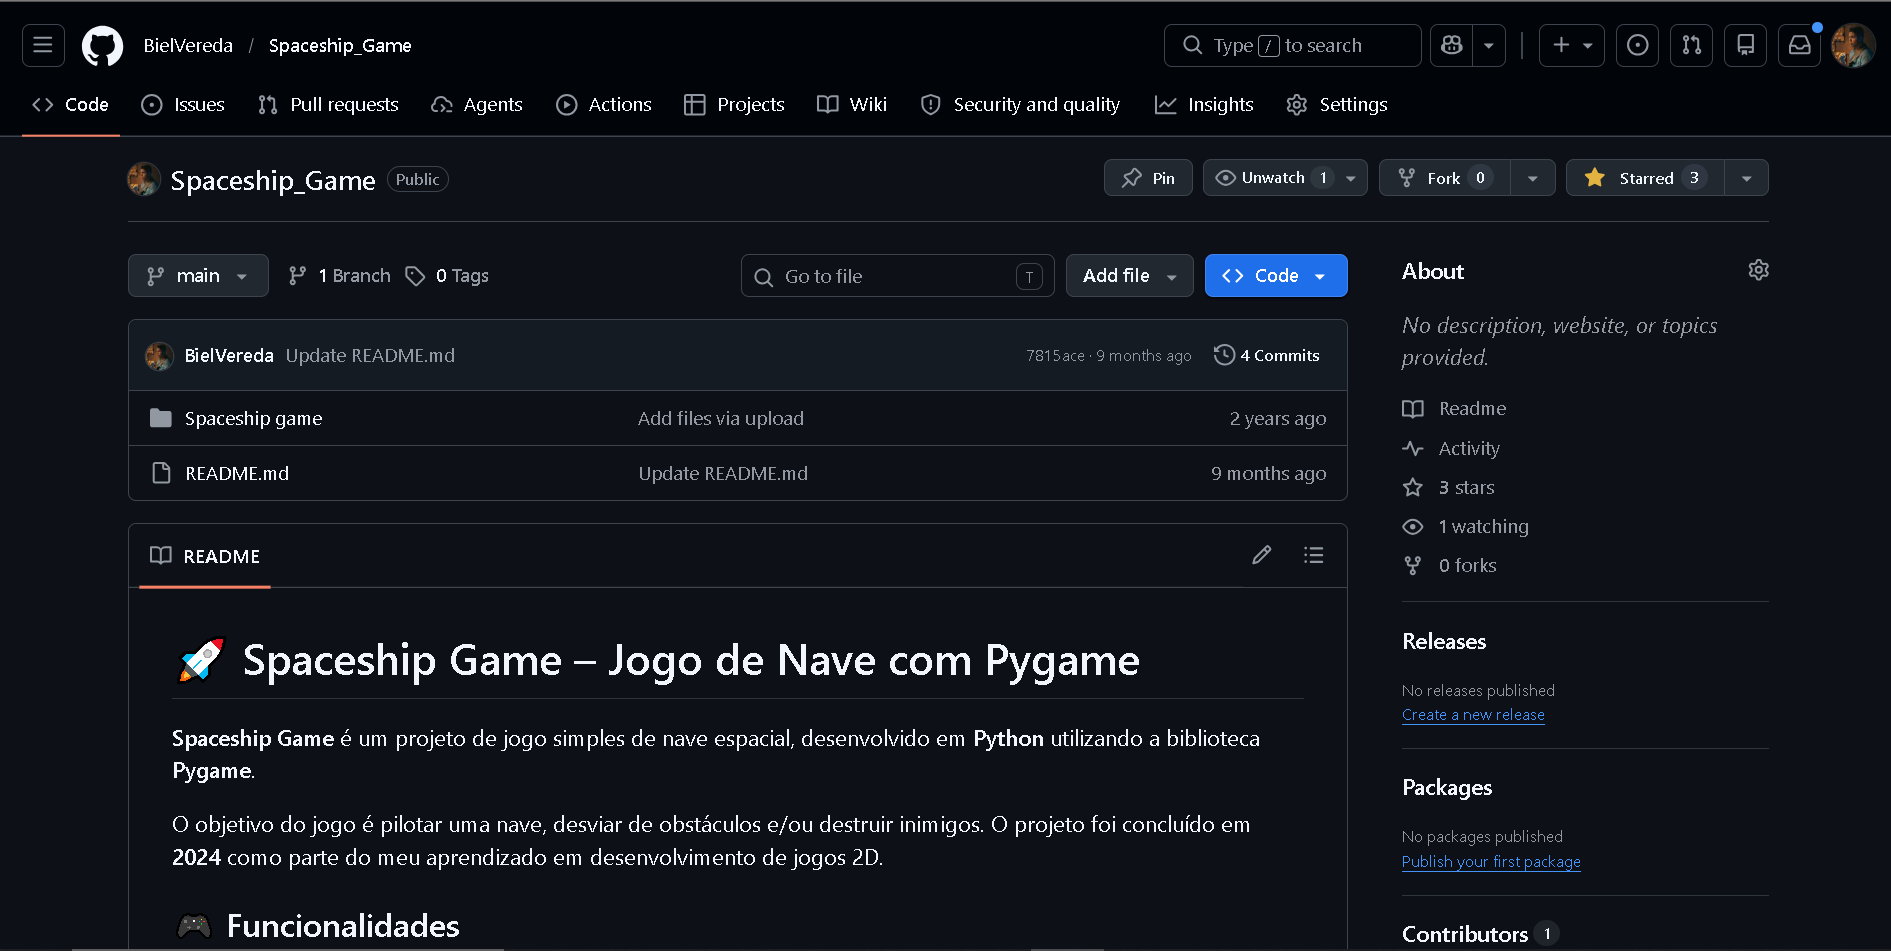Open the Wiki tab
The width and height of the screenshot is (1891, 951).
click(852, 105)
